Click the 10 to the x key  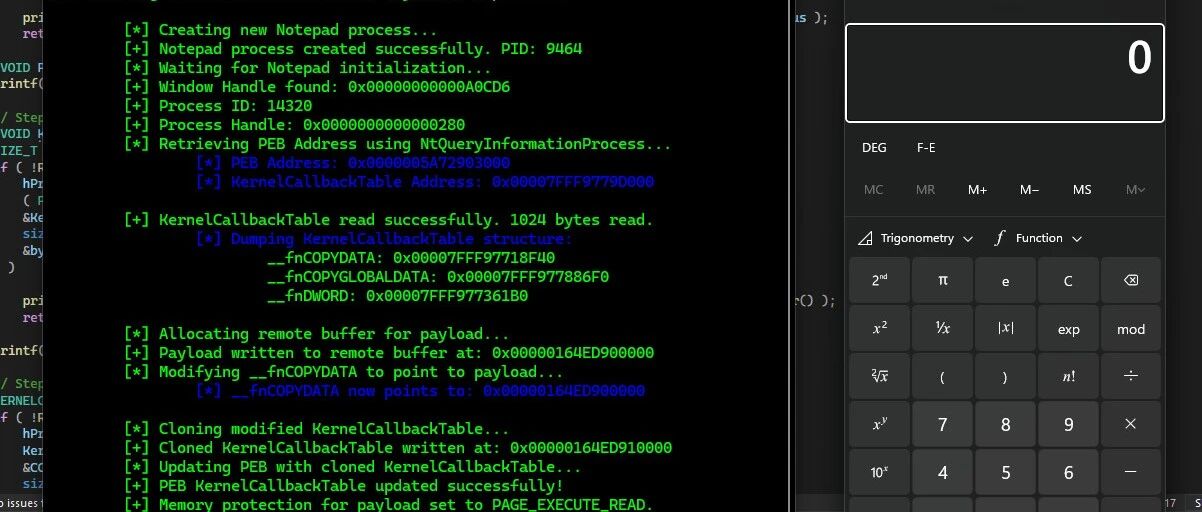point(879,473)
